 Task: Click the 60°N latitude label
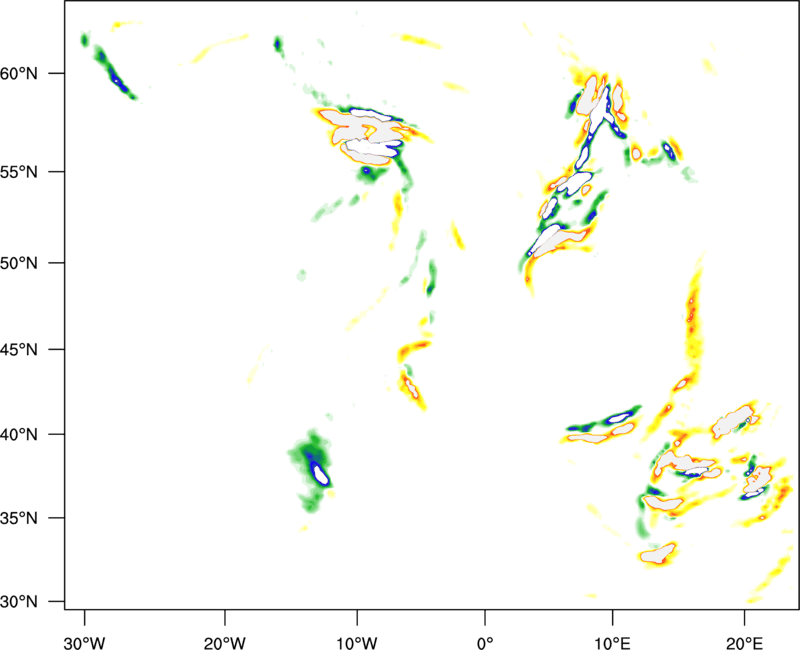pyautogui.click(x=19, y=74)
